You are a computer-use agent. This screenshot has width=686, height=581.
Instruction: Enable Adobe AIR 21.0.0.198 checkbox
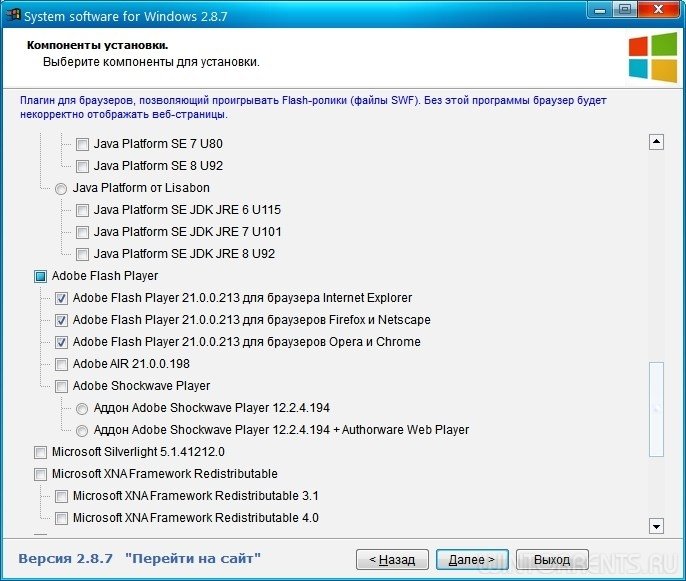click(62, 364)
